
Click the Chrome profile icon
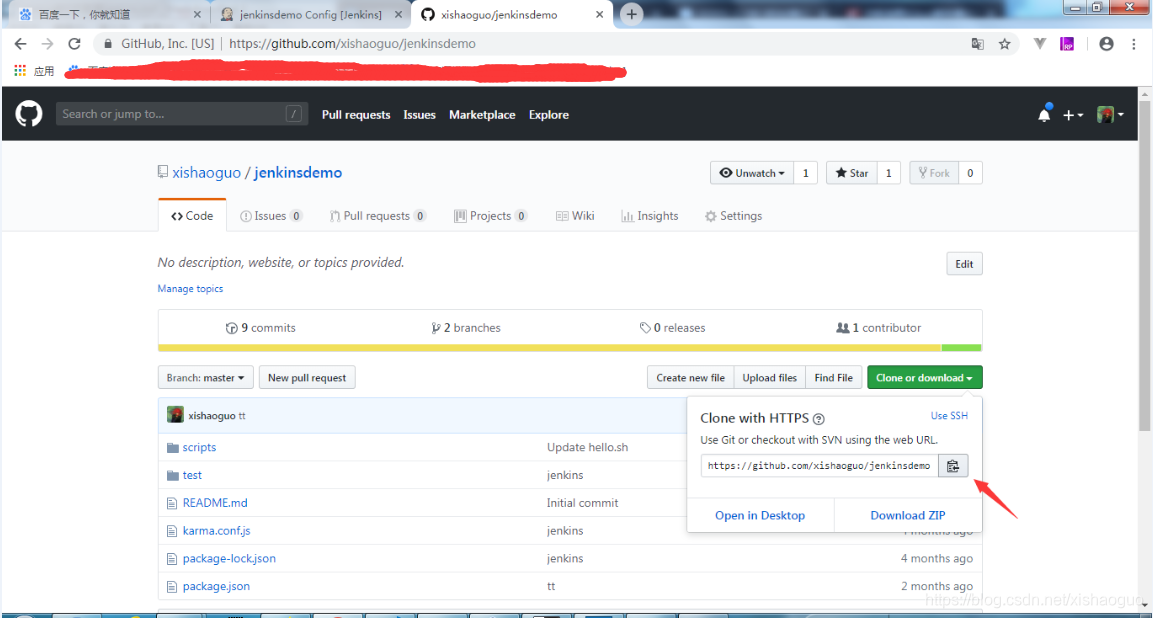click(x=1106, y=44)
